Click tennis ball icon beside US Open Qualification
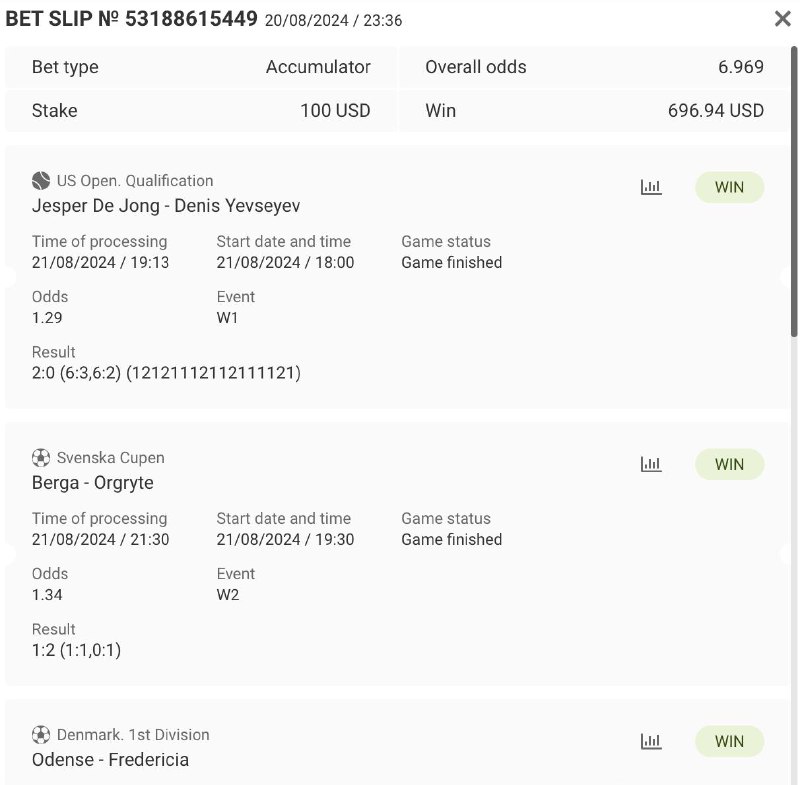The height and width of the screenshot is (785, 800). click(x=41, y=181)
